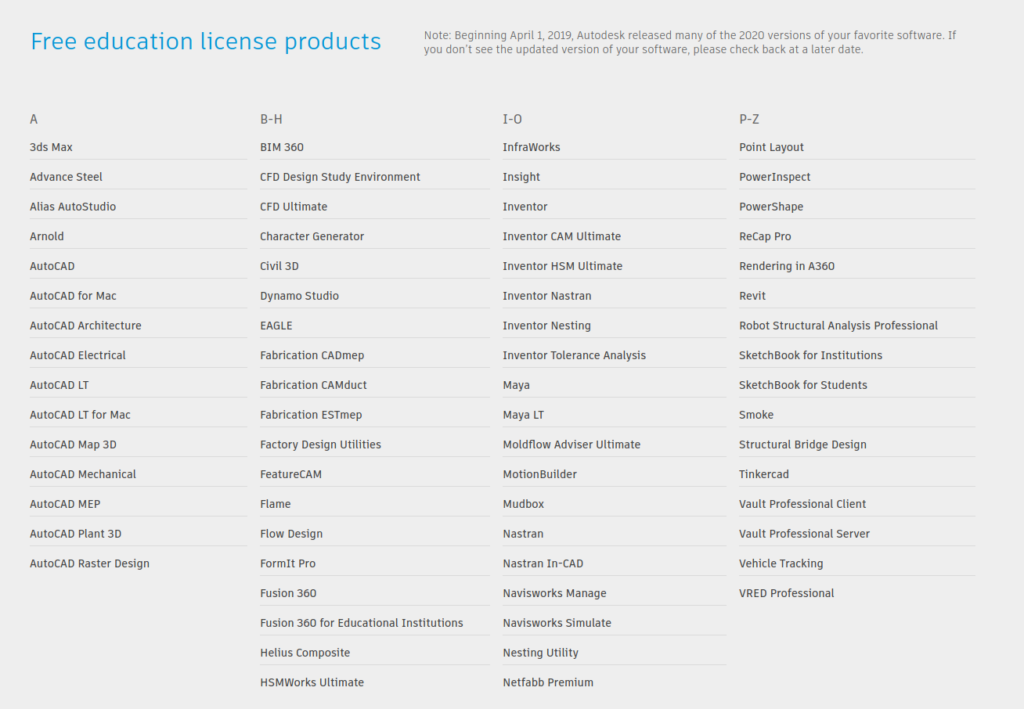
Task: Open Robot Structural Analysis Professional
Action: 839,325
